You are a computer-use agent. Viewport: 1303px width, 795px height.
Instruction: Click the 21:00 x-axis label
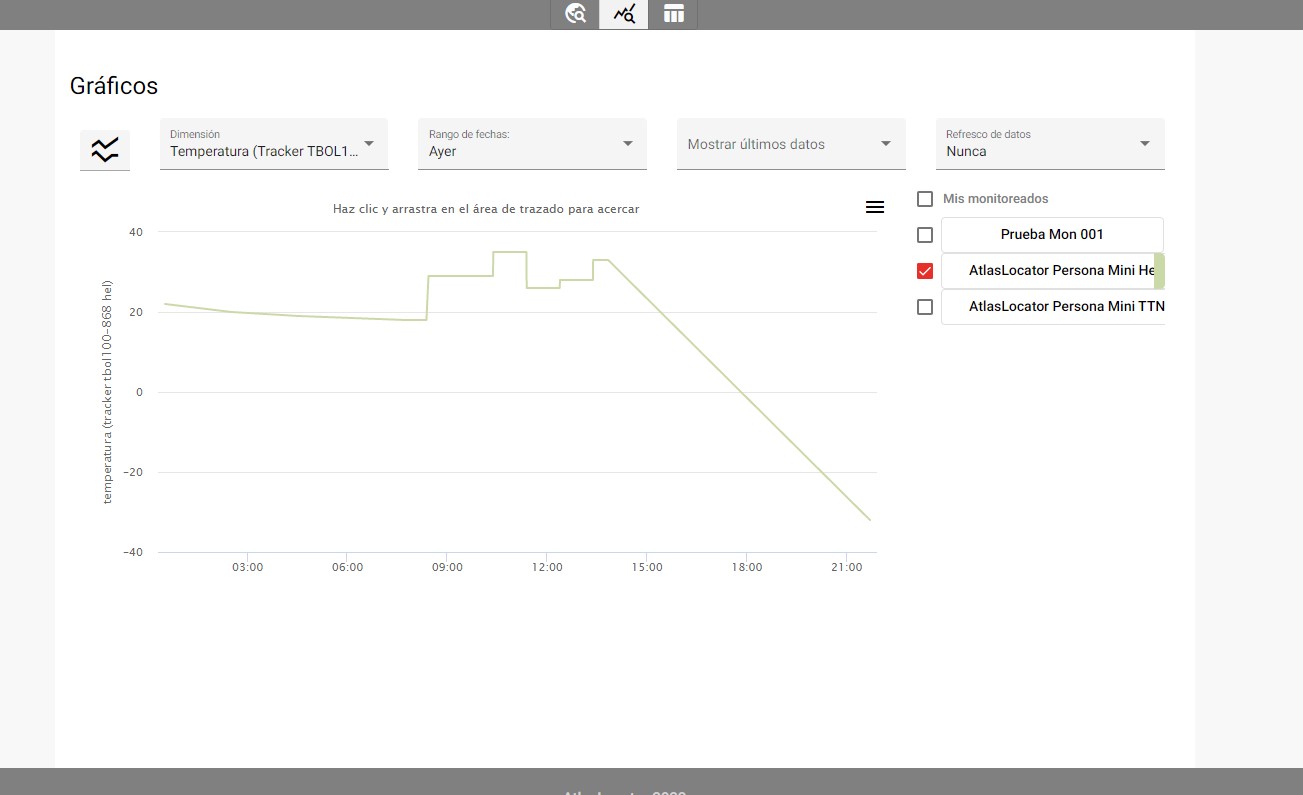coord(847,567)
